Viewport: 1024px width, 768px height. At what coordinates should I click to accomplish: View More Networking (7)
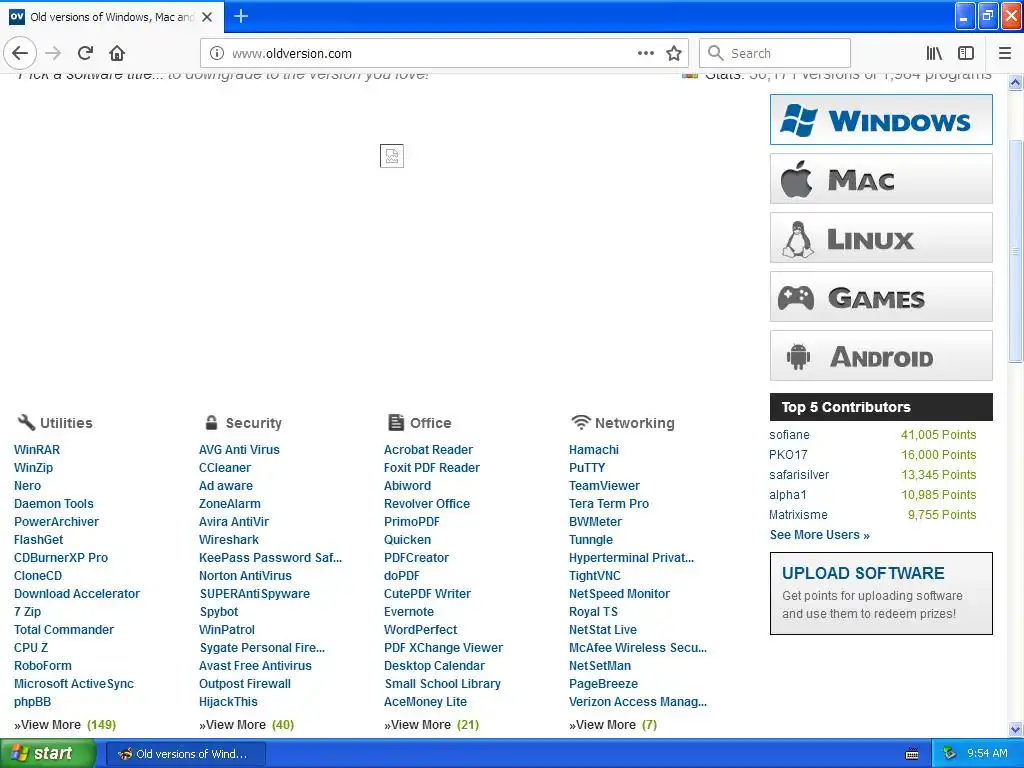(613, 725)
